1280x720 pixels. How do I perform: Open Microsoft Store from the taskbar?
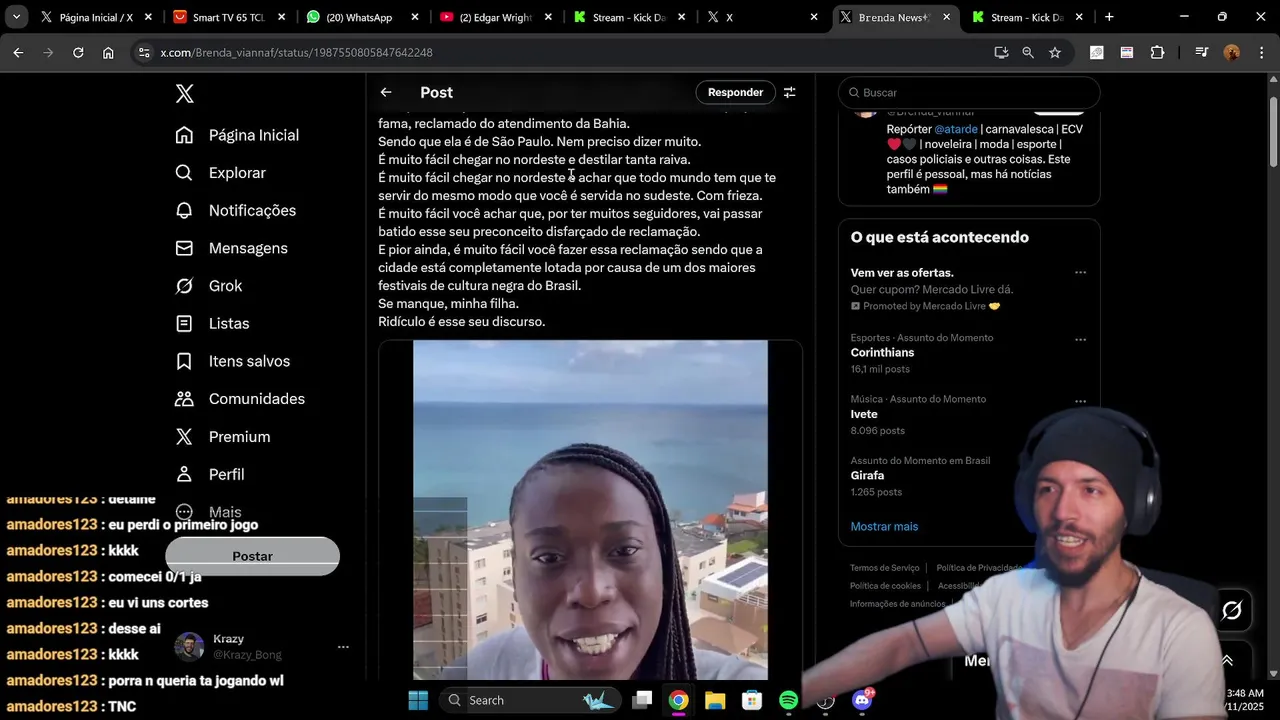[752, 700]
